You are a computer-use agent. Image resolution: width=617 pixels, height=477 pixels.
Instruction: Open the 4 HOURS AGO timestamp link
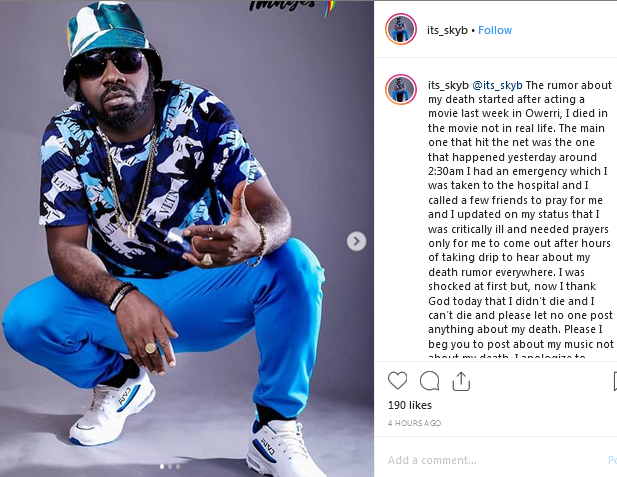tap(414, 423)
